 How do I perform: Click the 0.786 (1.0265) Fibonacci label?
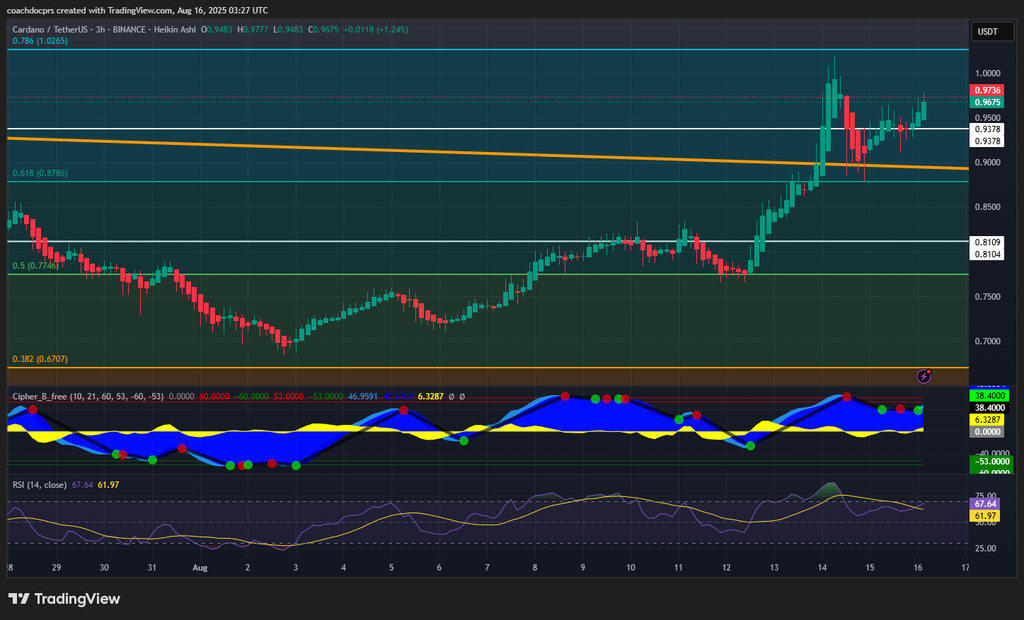pos(39,41)
